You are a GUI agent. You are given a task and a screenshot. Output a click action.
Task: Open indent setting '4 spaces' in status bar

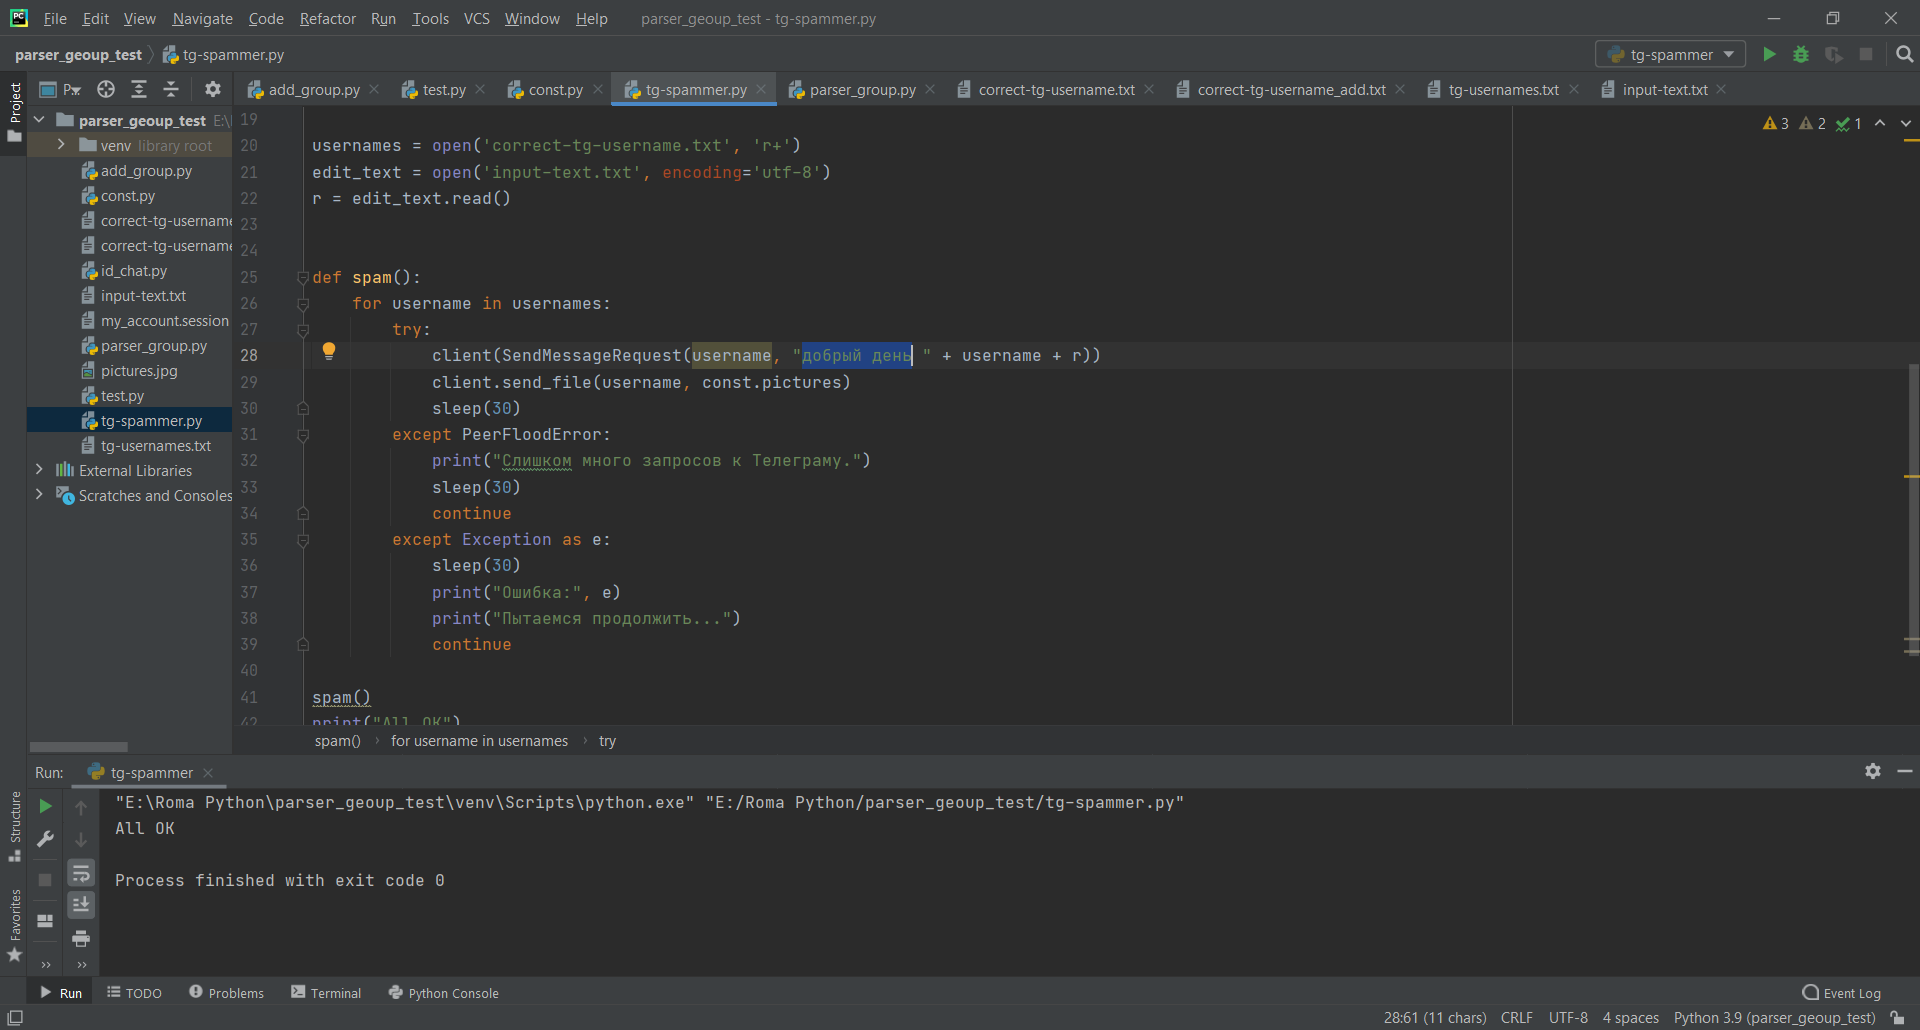pyautogui.click(x=1630, y=1018)
